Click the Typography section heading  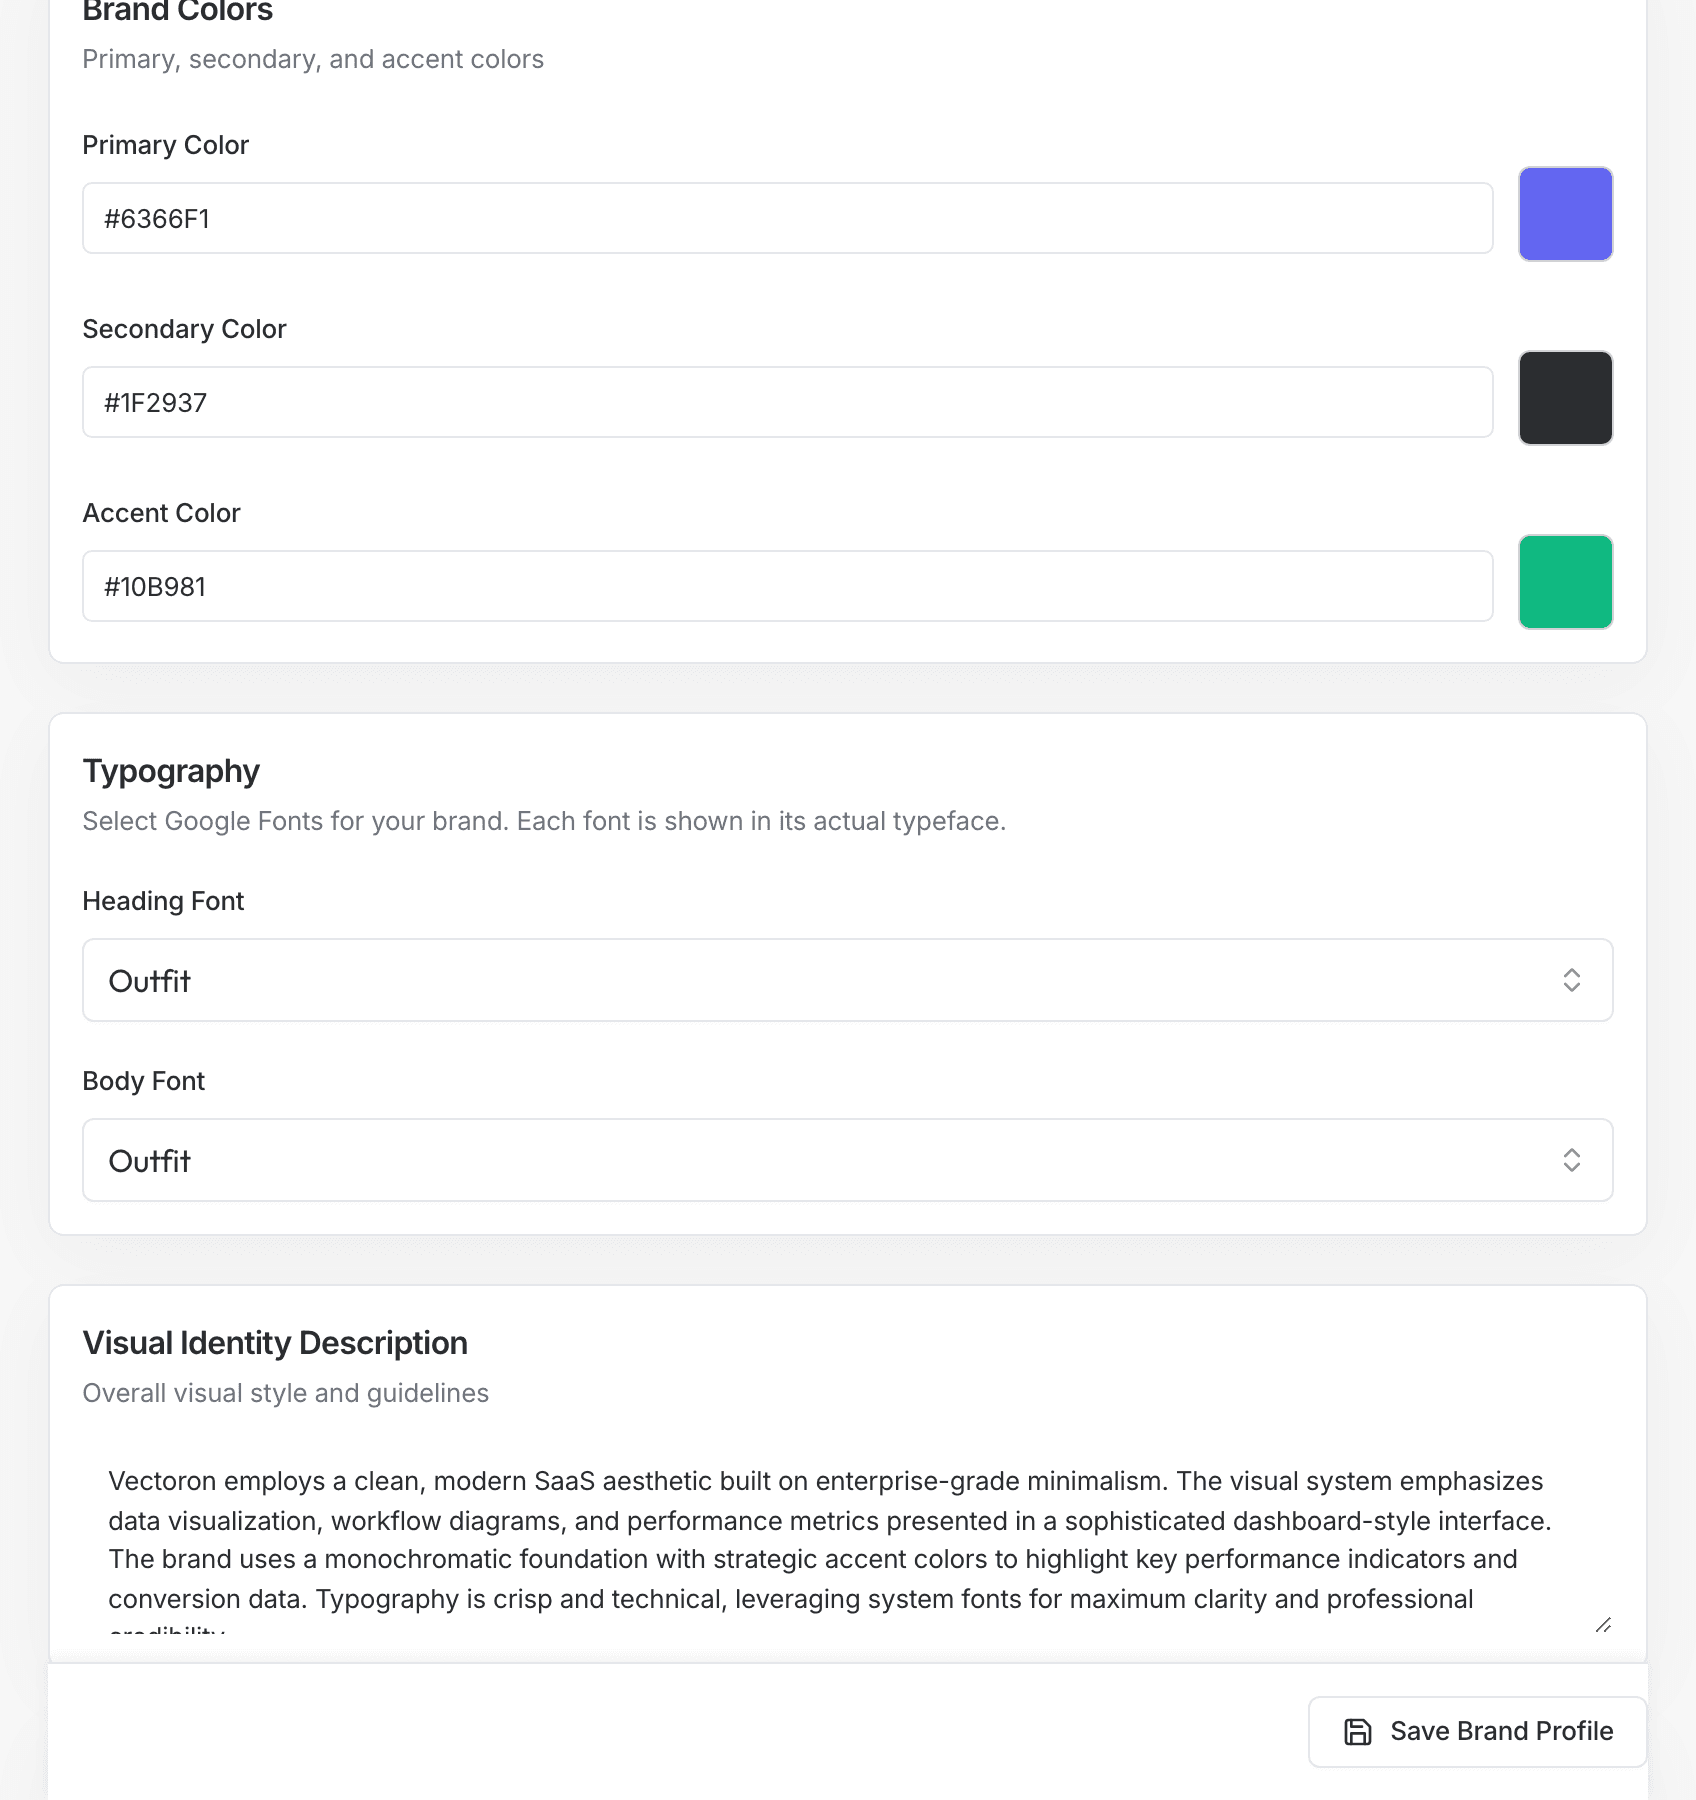pyautogui.click(x=171, y=771)
